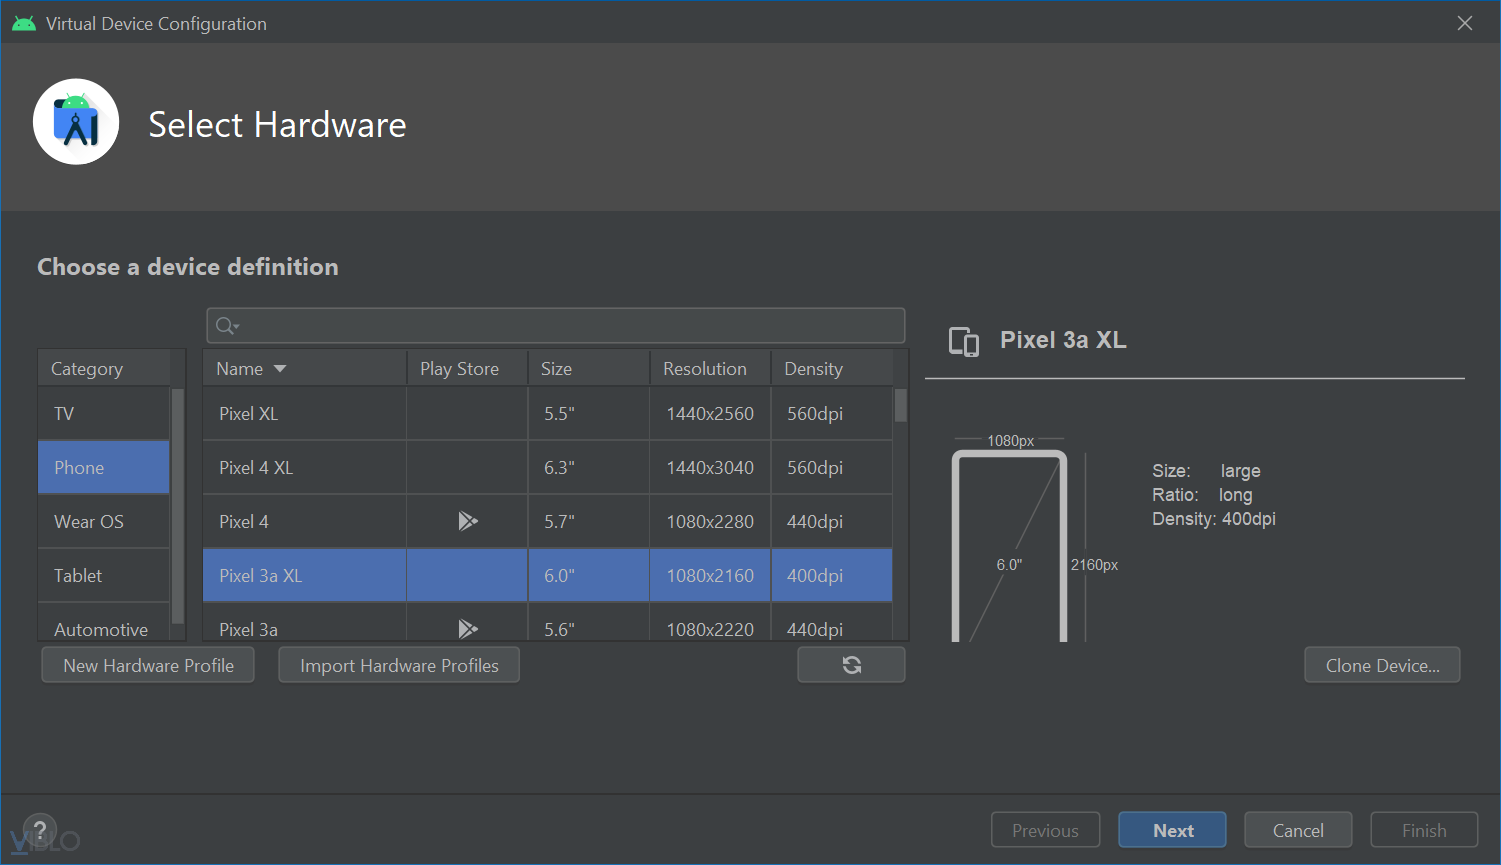Click the device icon beside Pixel 3a XL title
Image resolution: width=1501 pixels, height=865 pixels.
click(963, 342)
